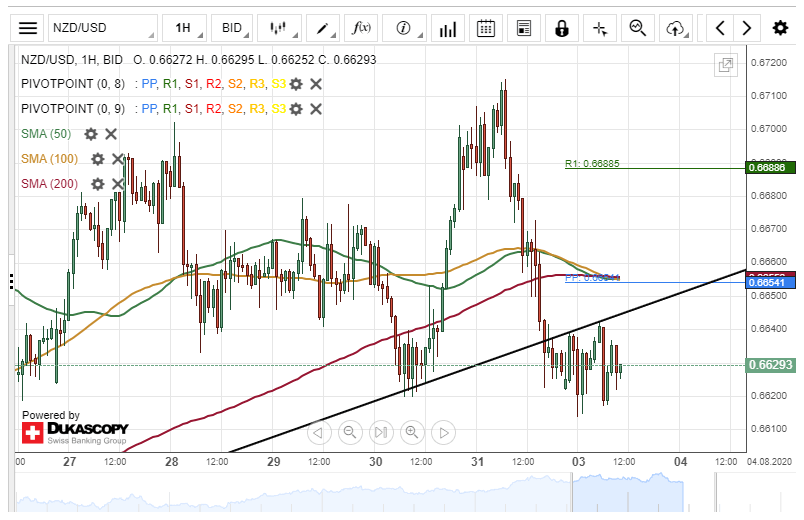804x520 pixels.
Task: Toggle the volume bars icon
Action: coord(448,28)
